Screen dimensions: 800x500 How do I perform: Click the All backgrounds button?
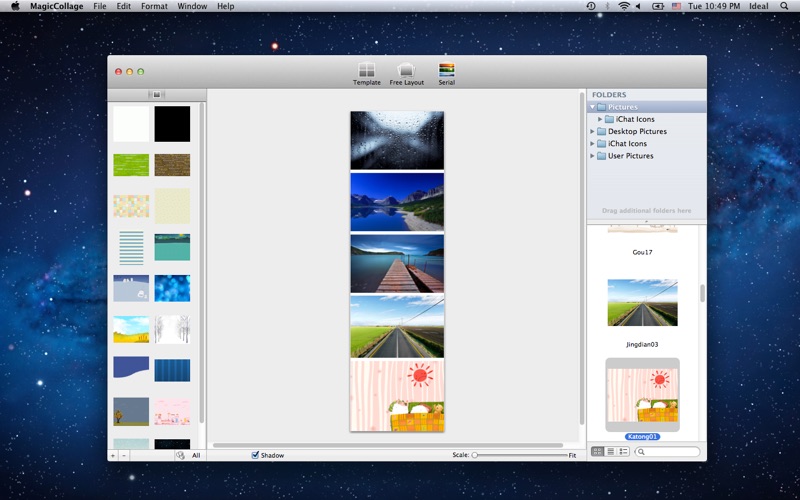196,455
